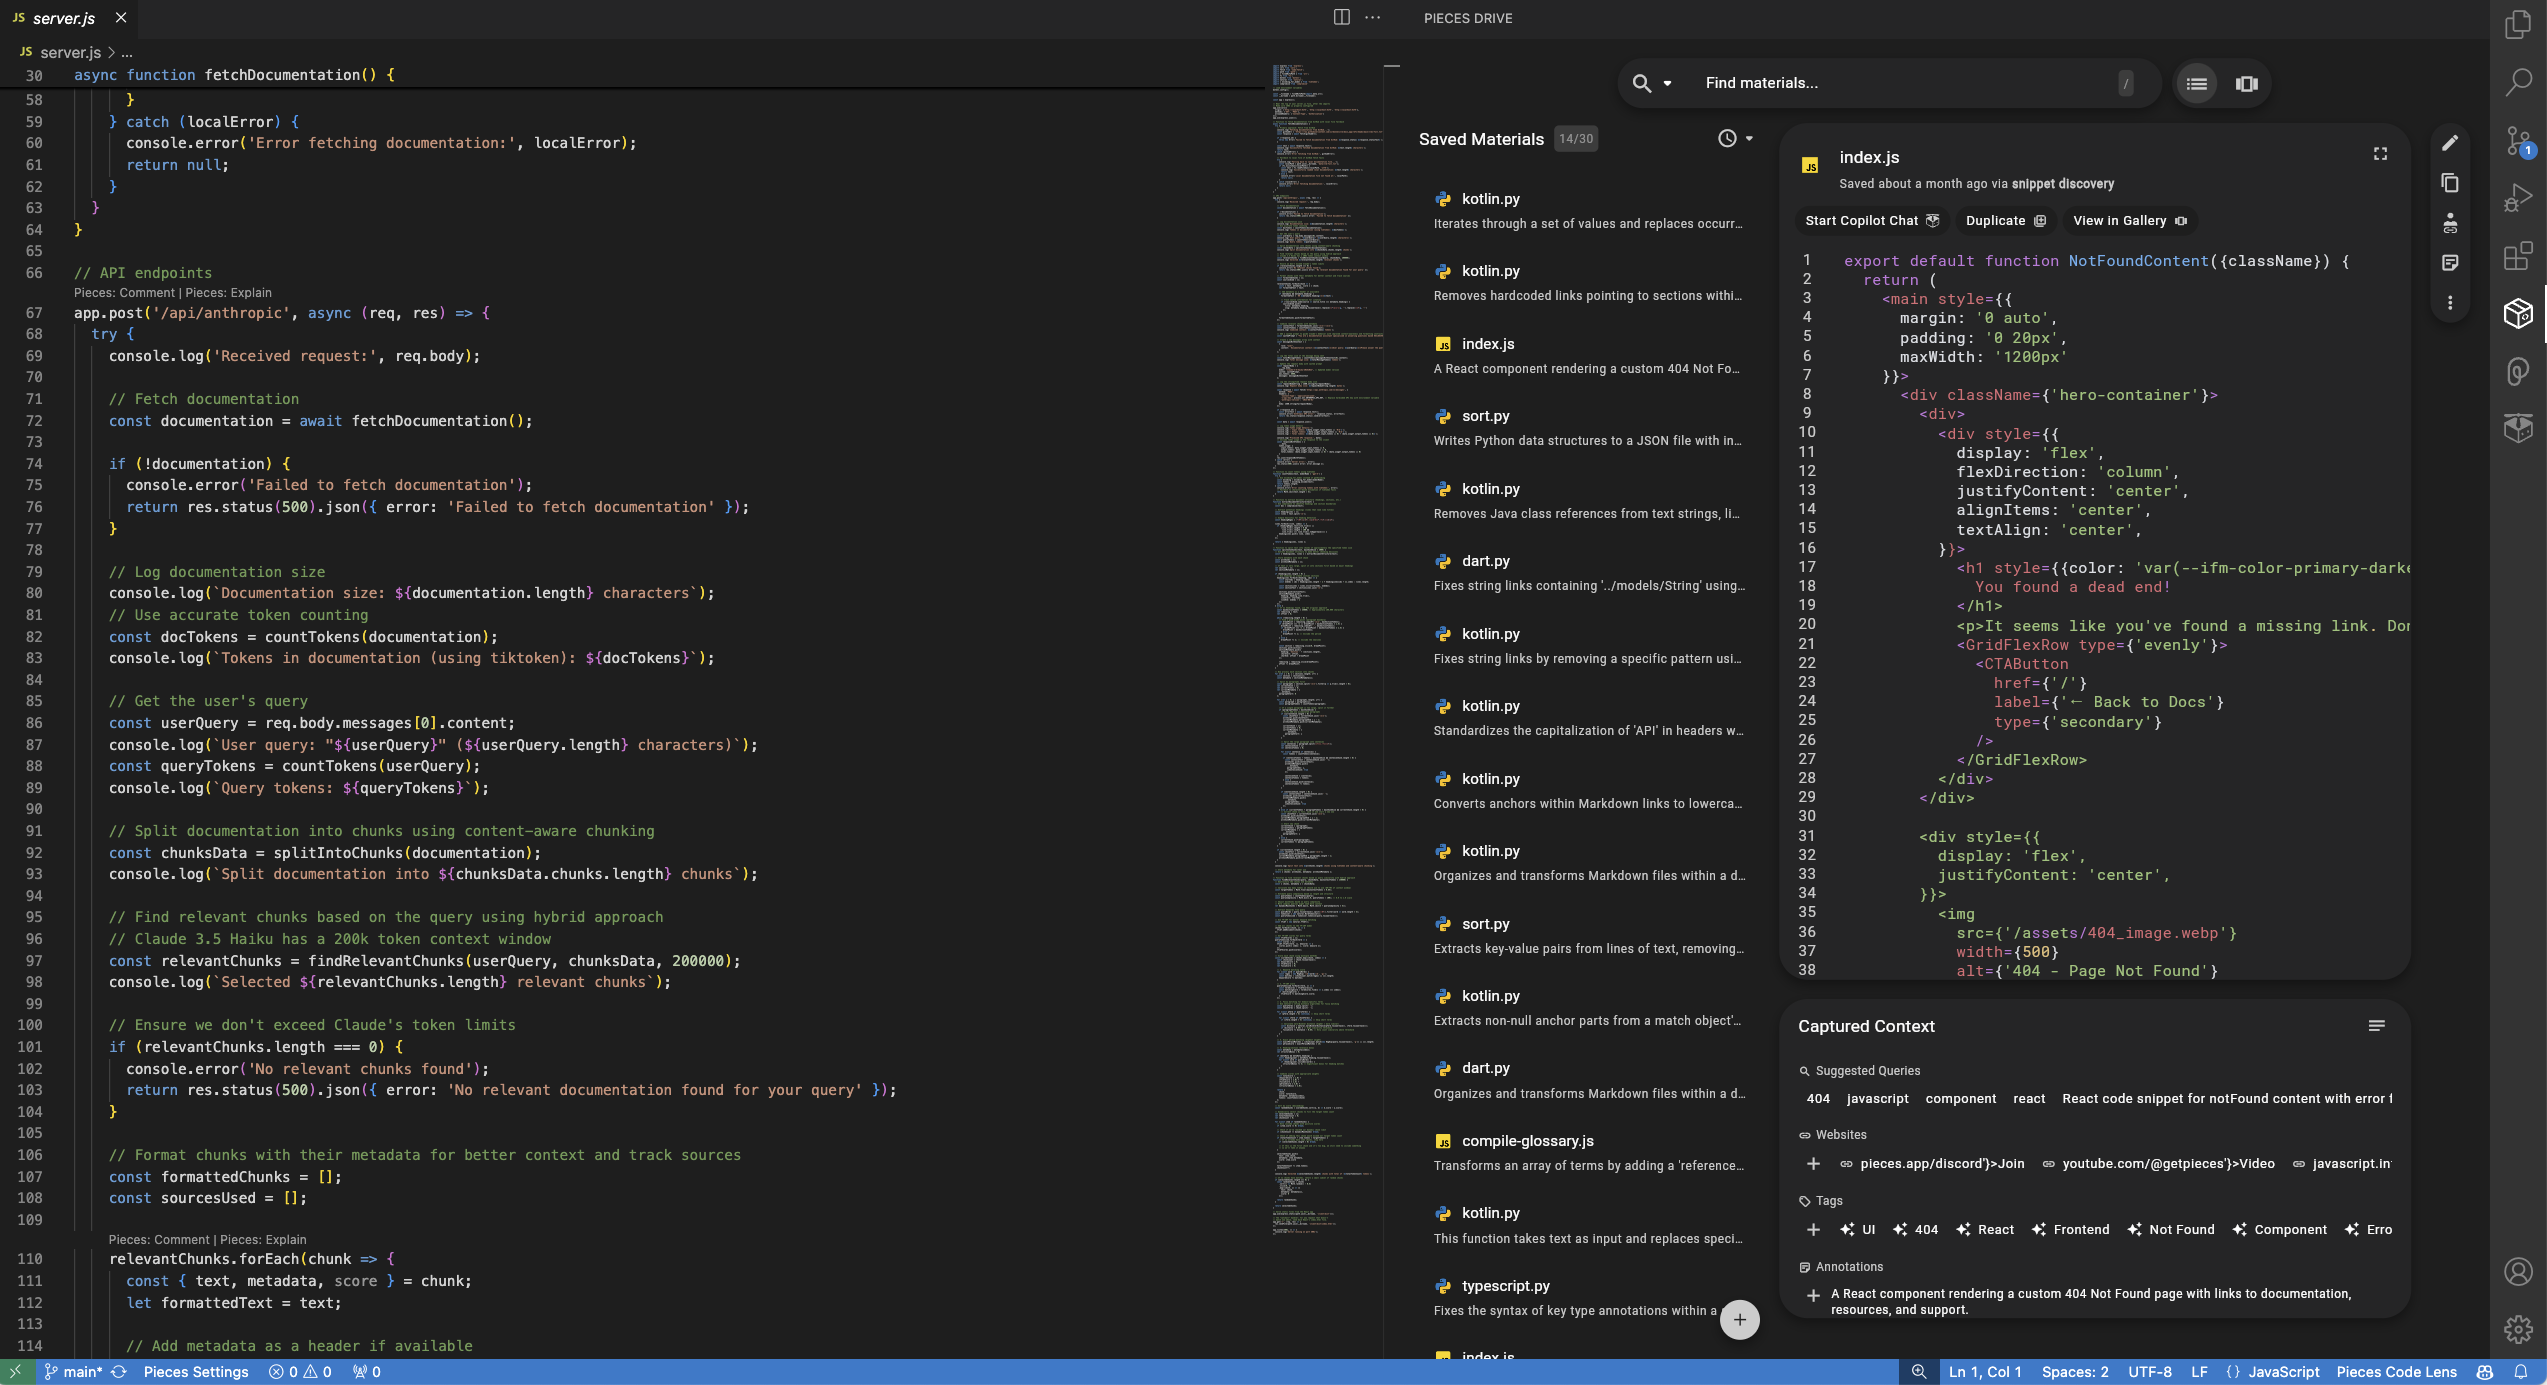Click the Duplicate button
This screenshot has height=1385, width=2547.
click(x=2006, y=221)
